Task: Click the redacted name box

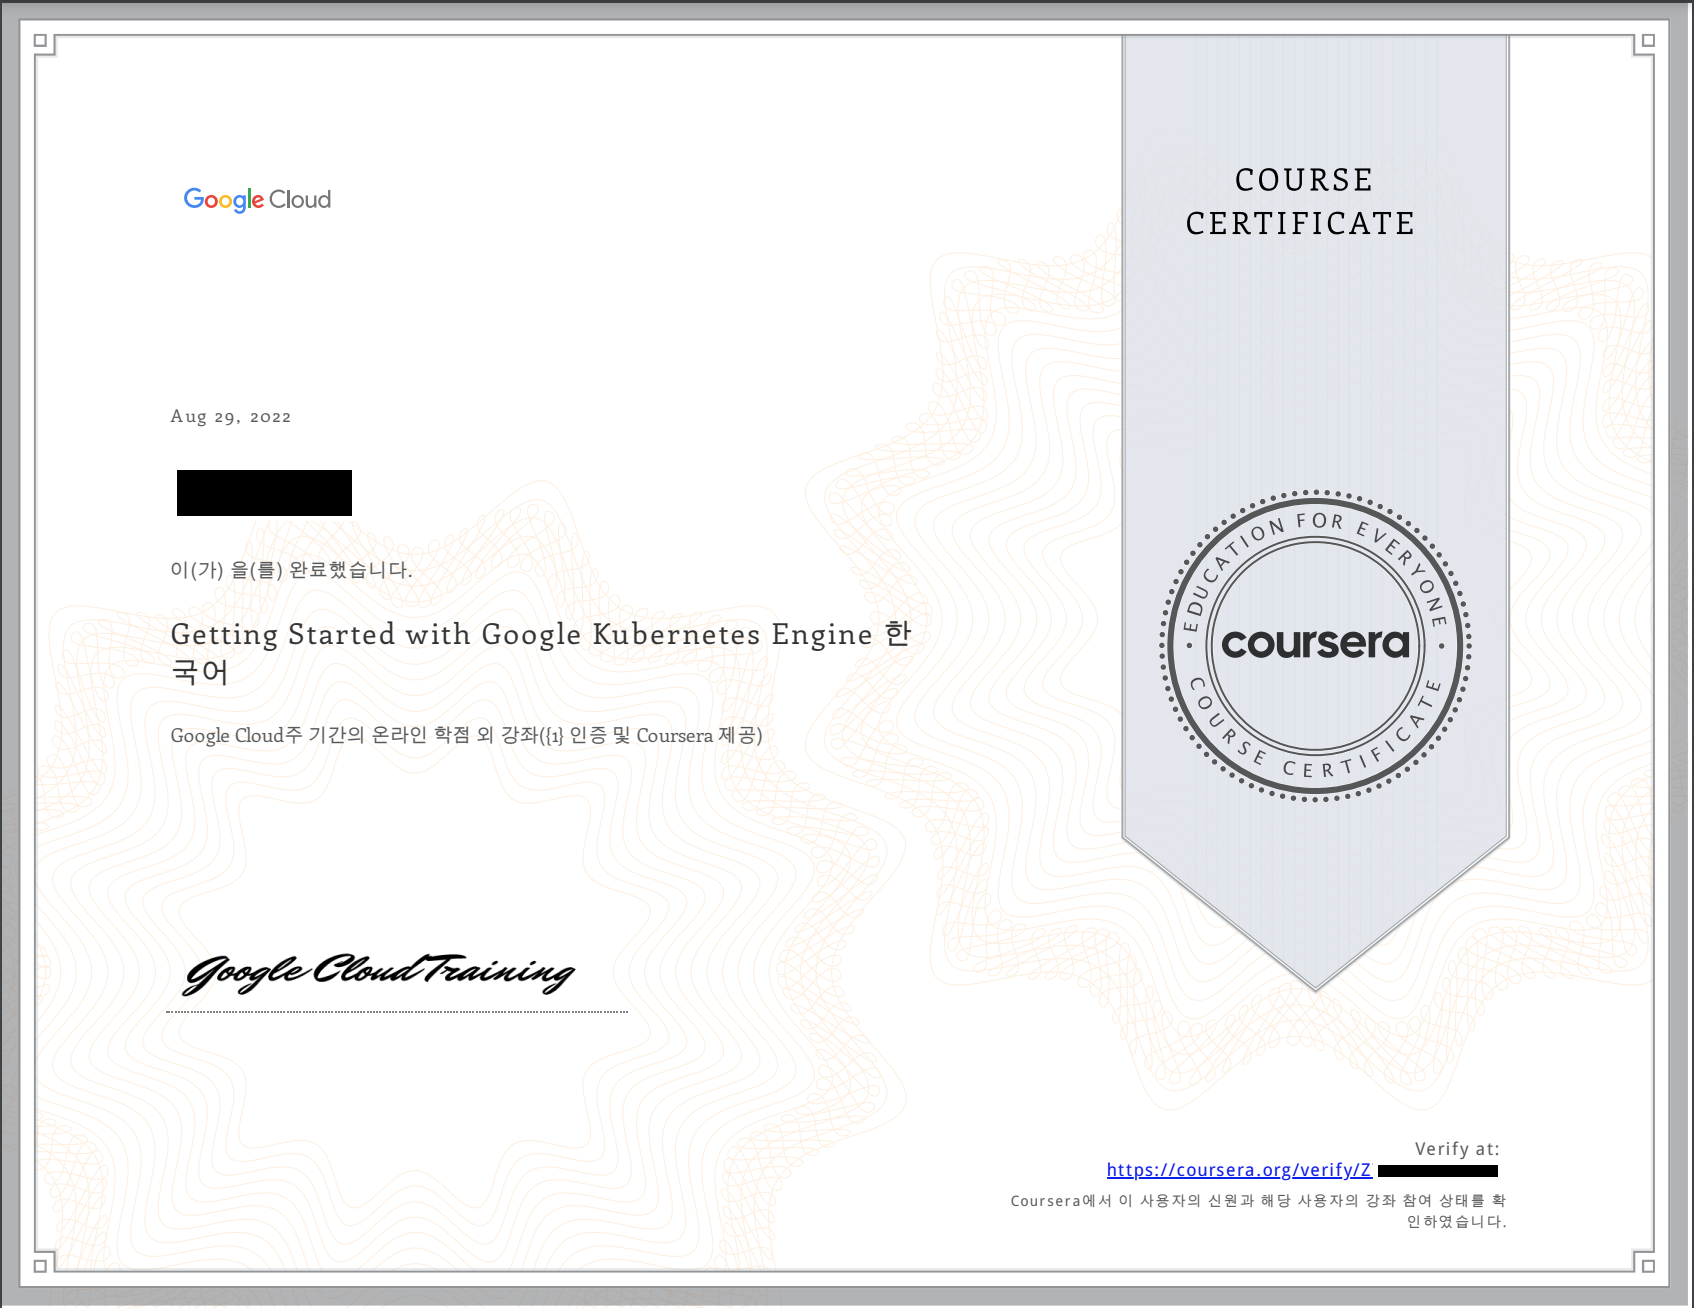Action: [x=264, y=493]
